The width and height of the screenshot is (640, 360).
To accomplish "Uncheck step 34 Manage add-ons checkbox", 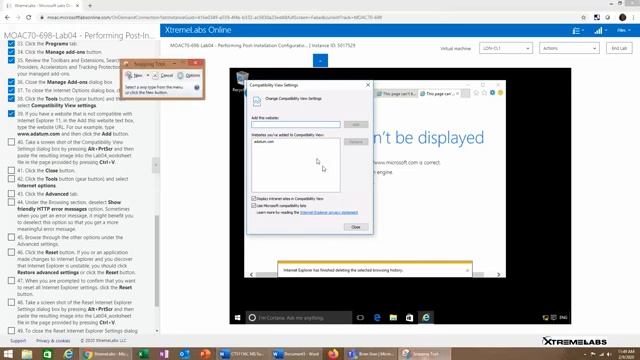I will (x=11, y=52).
